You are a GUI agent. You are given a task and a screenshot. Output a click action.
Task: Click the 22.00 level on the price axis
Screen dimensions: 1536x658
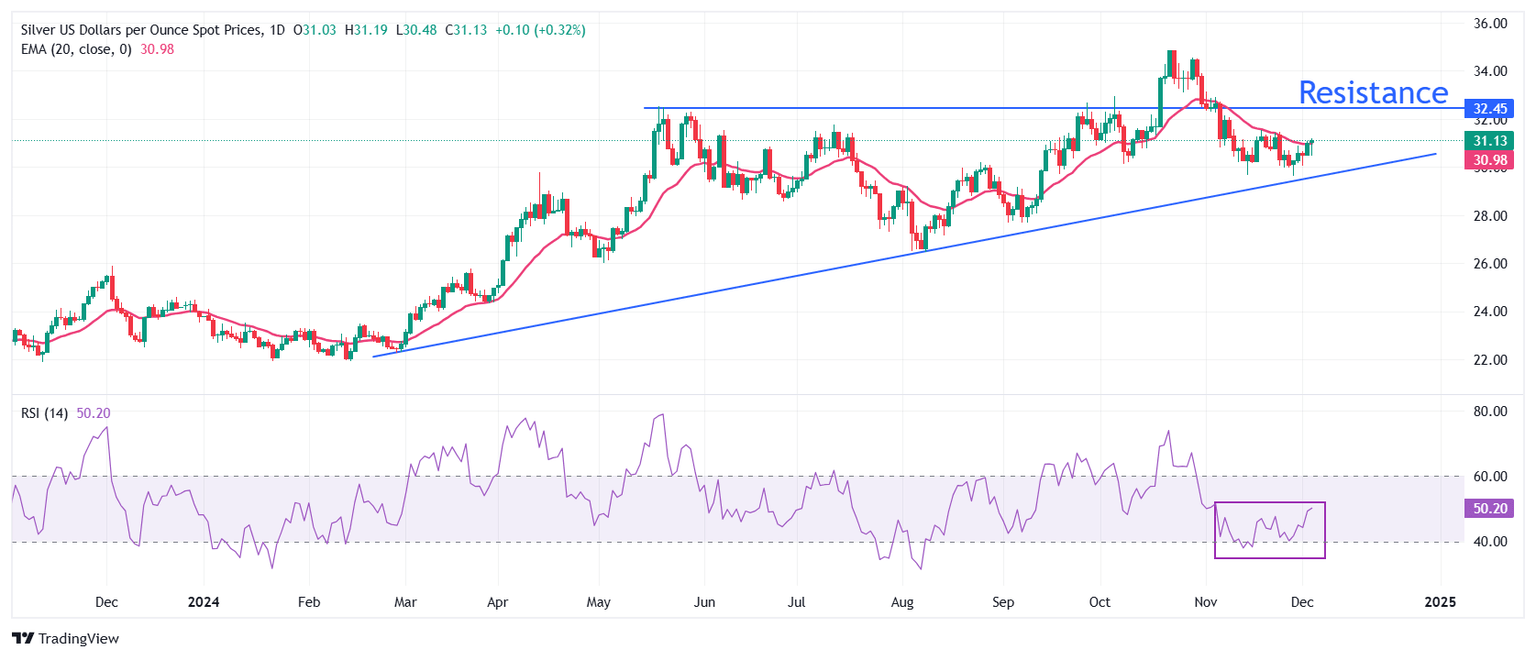point(1483,359)
